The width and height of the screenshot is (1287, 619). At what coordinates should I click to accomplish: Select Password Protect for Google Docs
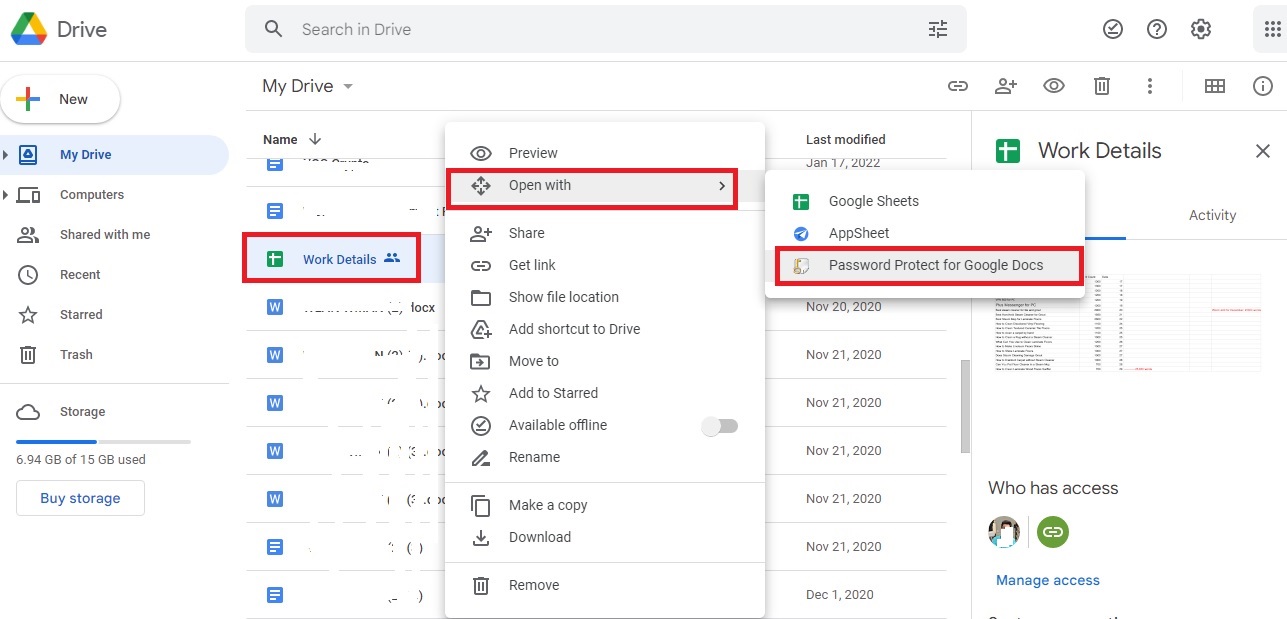tap(935, 265)
